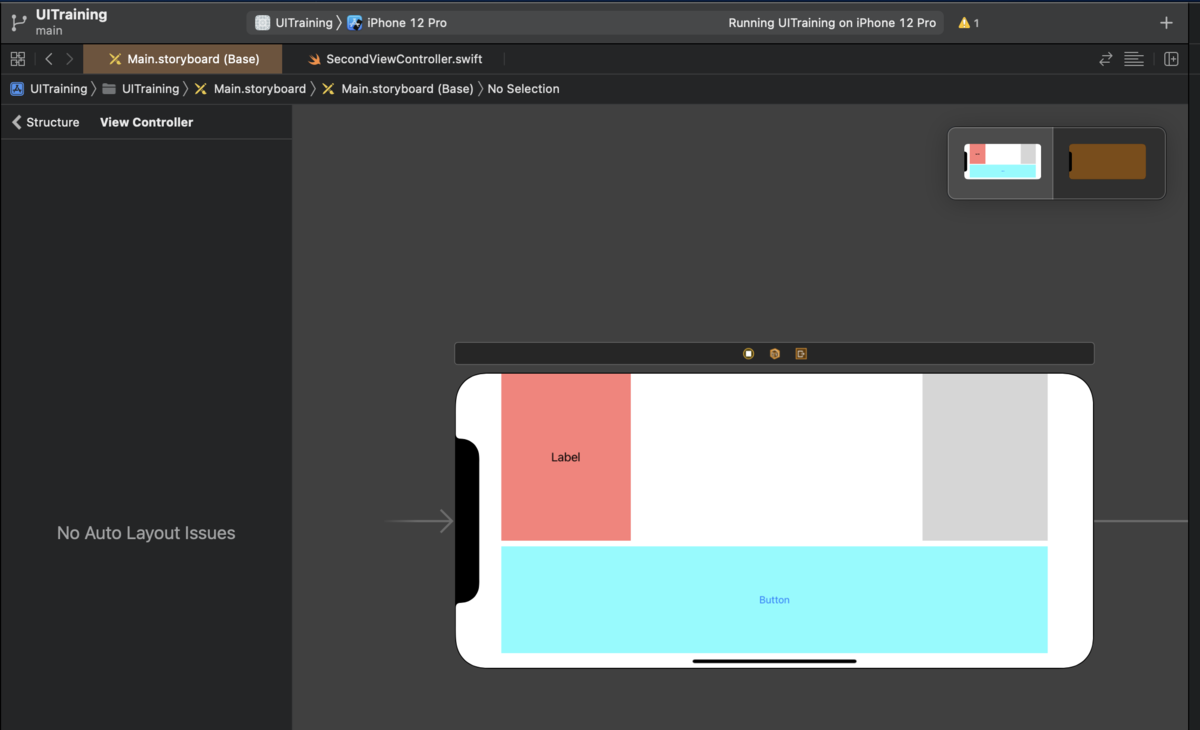The height and width of the screenshot is (730, 1200).
Task: Click the plus Library button
Action: pos(1166,23)
